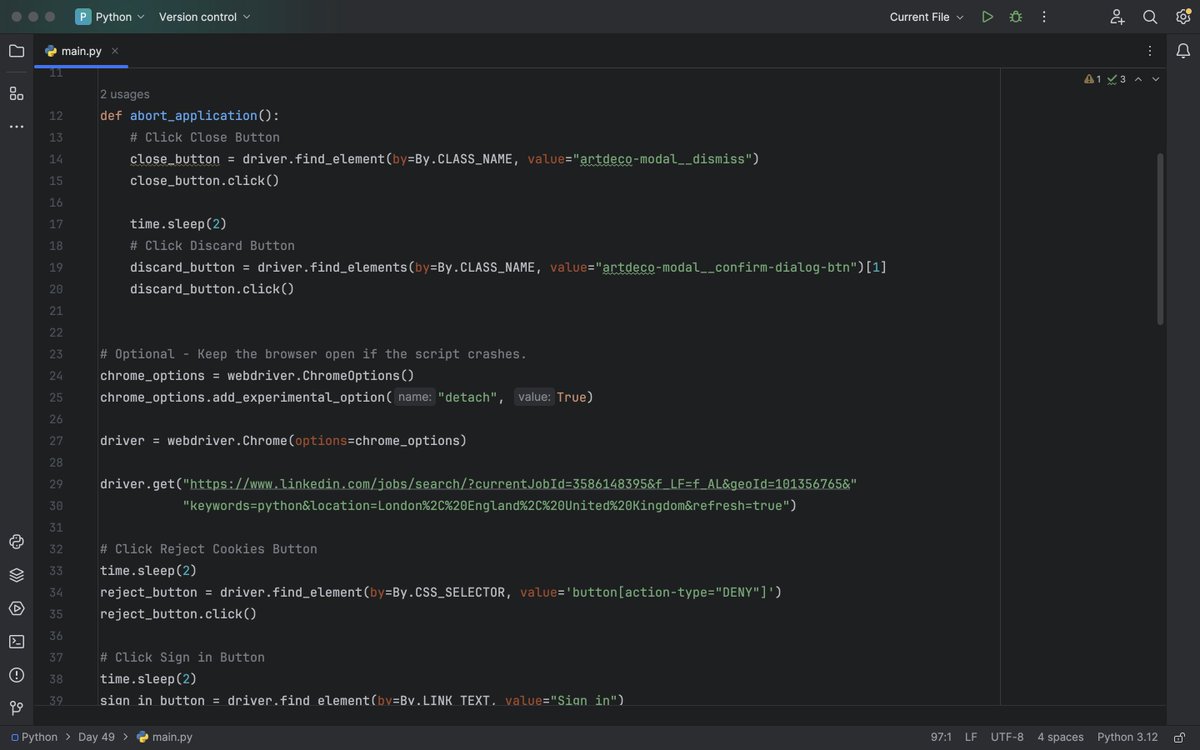The height and width of the screenshot is (750, 1200).
Task: Open the Python Packages layers icon
Action: click(x=16, y=575)
